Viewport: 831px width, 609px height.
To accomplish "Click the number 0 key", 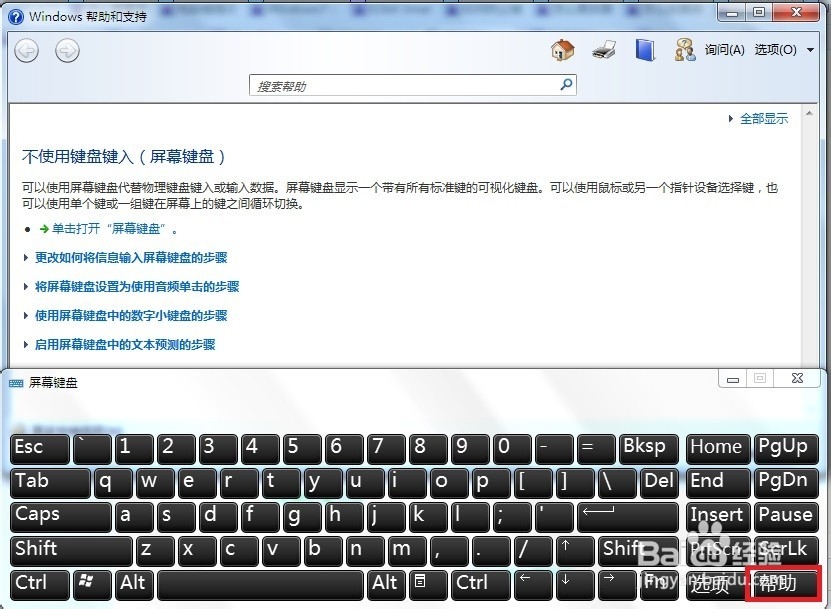I will coord(512,449).
